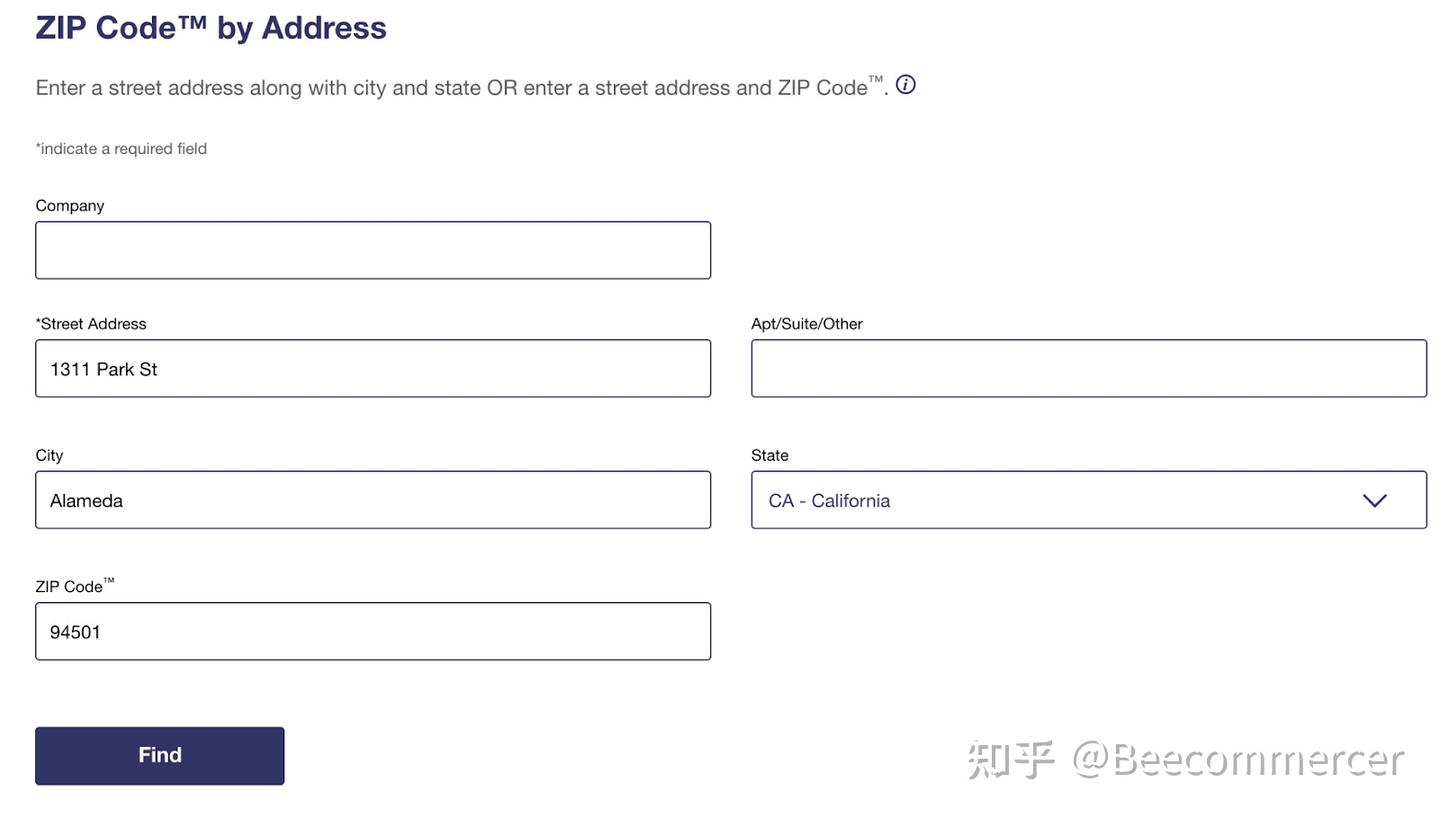Click the @Beecommercer watermark text

coord(1239,760)
